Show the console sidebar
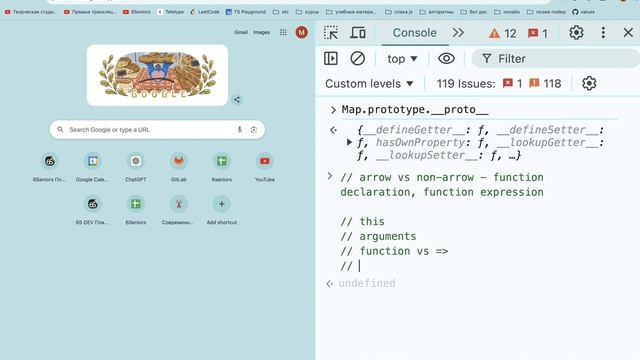 pos(331,58)
